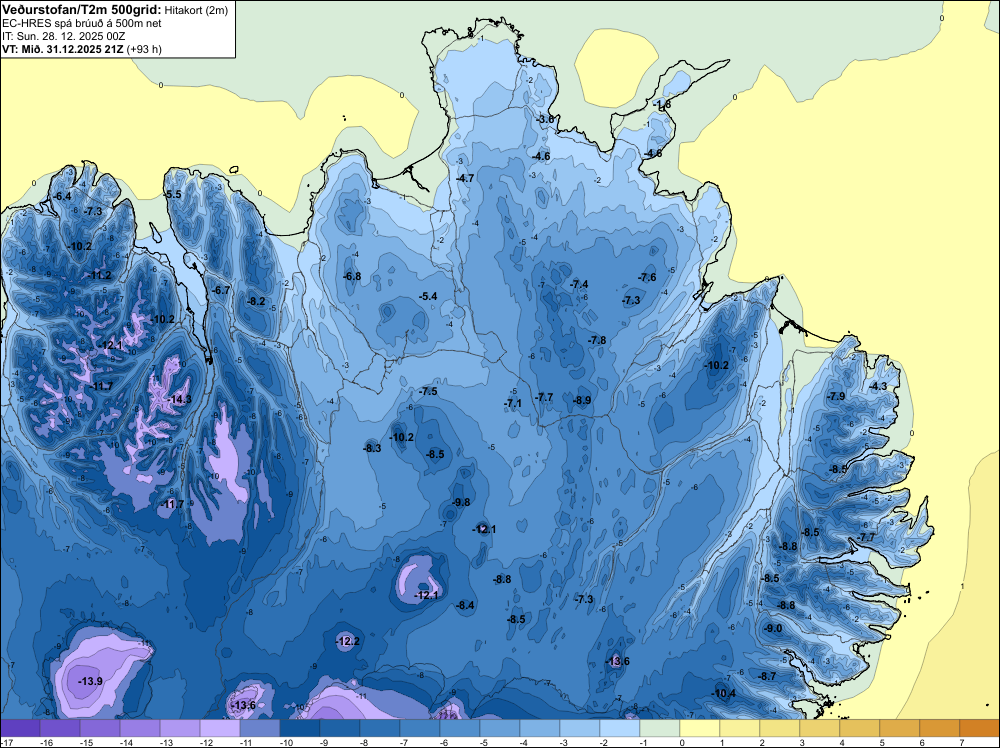Click the -7.1 temperature value on the map
This screenshot has width=1000, height=748.
point(513,403)
